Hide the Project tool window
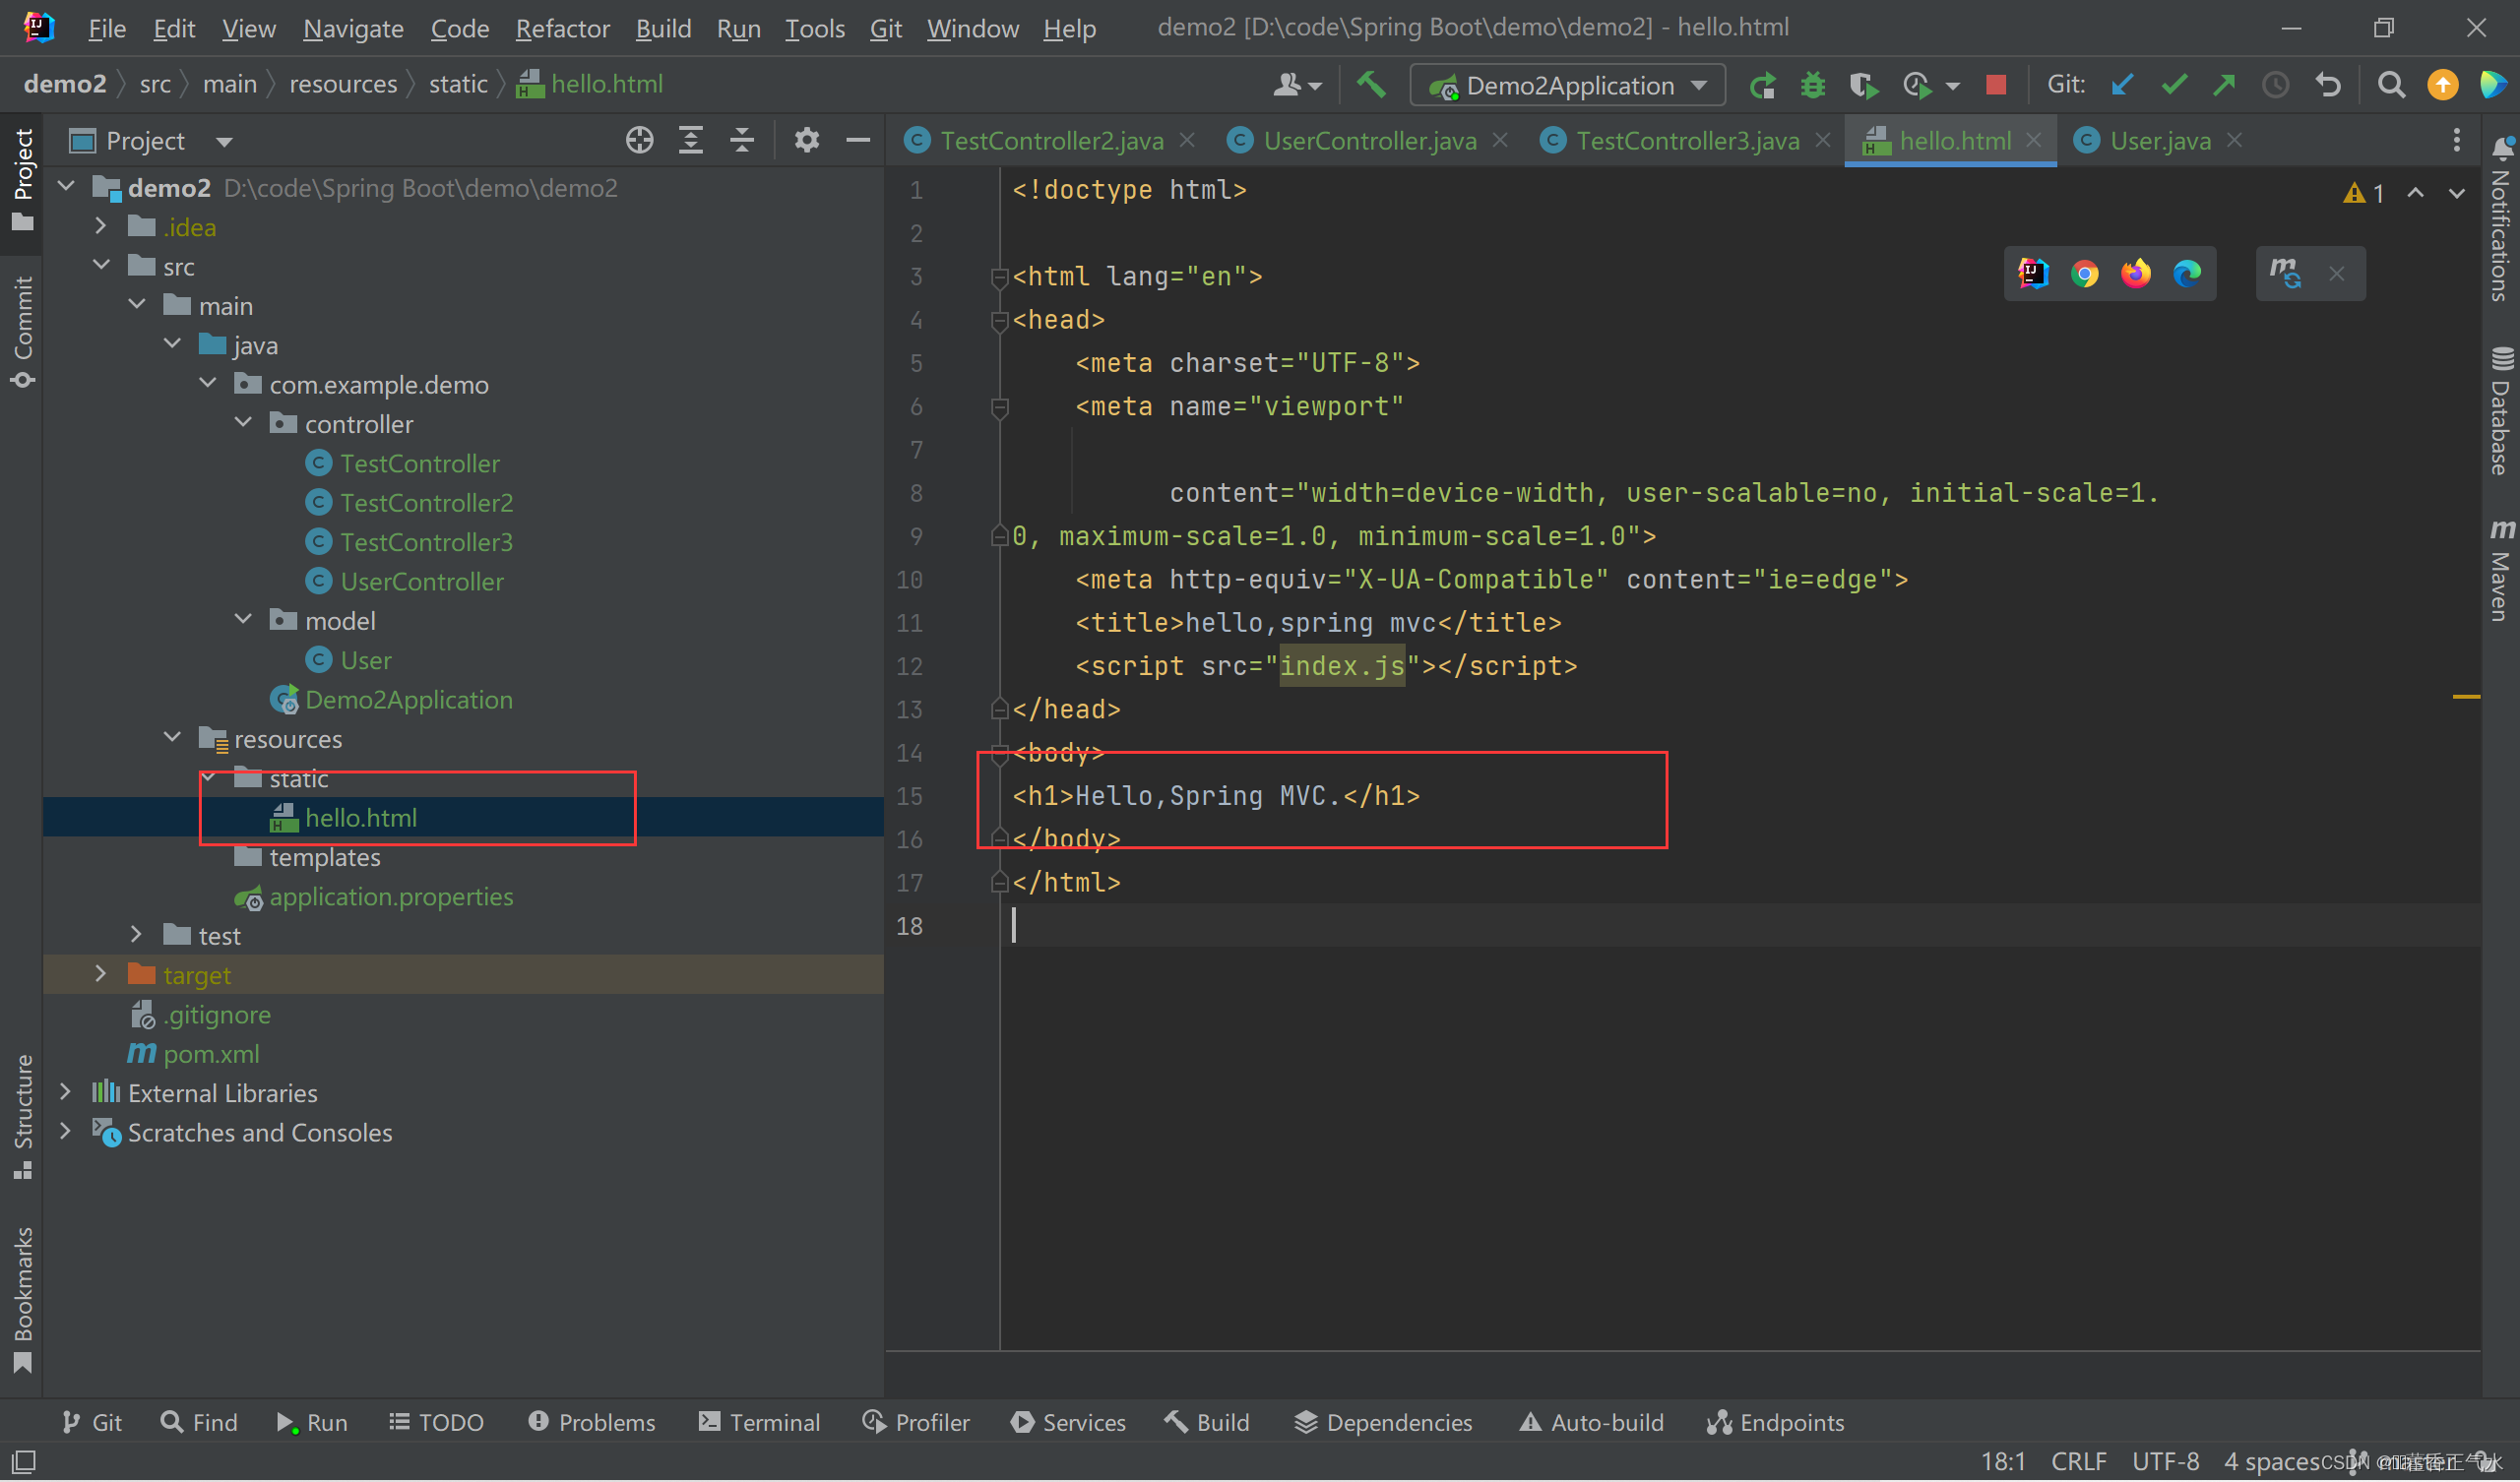2520x1482 pixels. click(858, 140)
